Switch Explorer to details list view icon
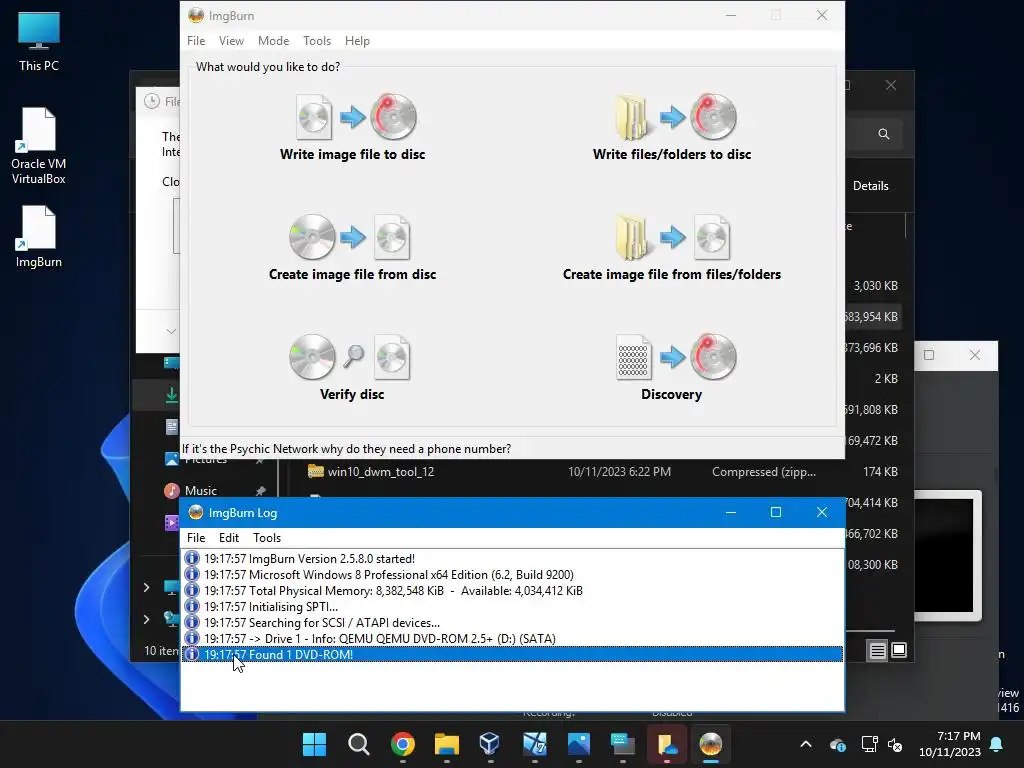Screen dimensions: 1024x768 [x=877, y=650]
